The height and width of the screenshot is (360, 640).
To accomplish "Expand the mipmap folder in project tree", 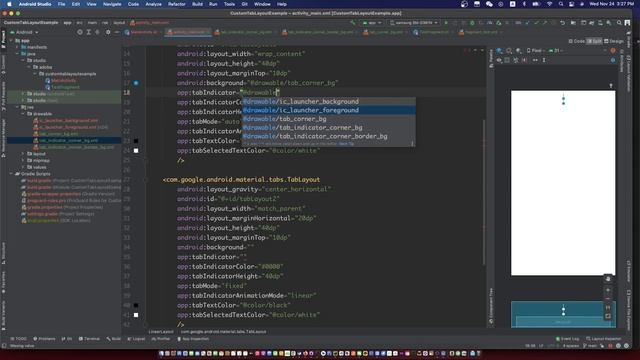I will click(x=24, y=160).
